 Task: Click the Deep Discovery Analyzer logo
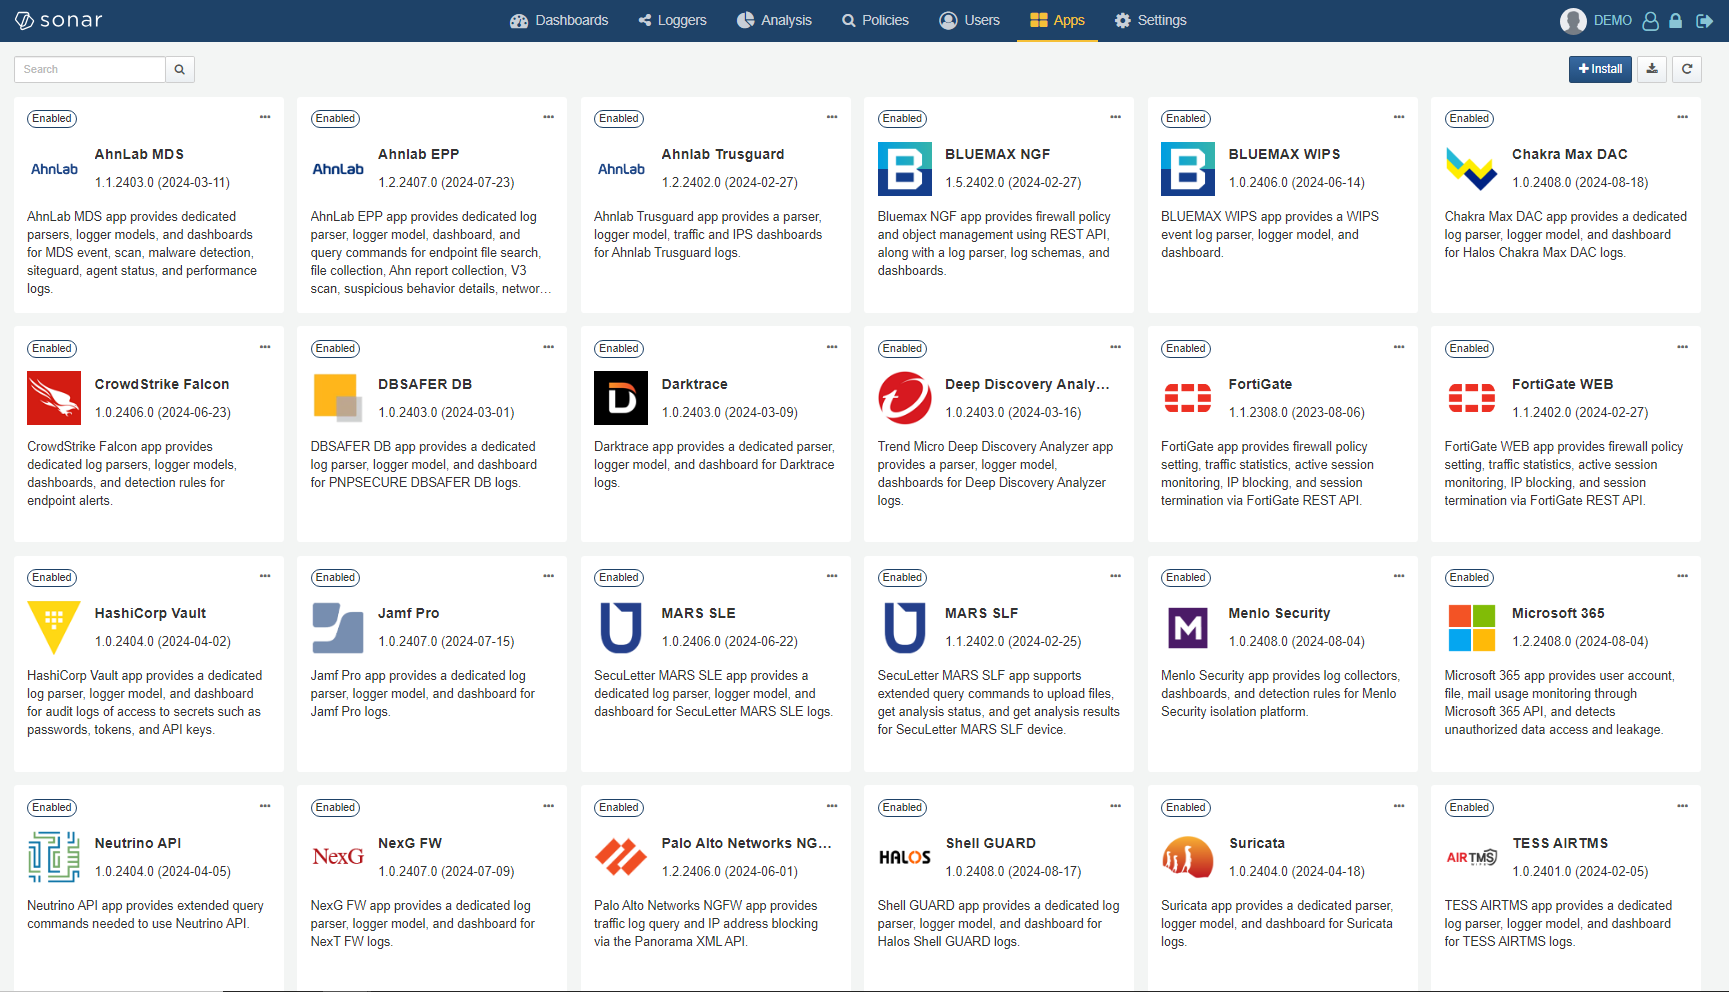tap(905, 398)
